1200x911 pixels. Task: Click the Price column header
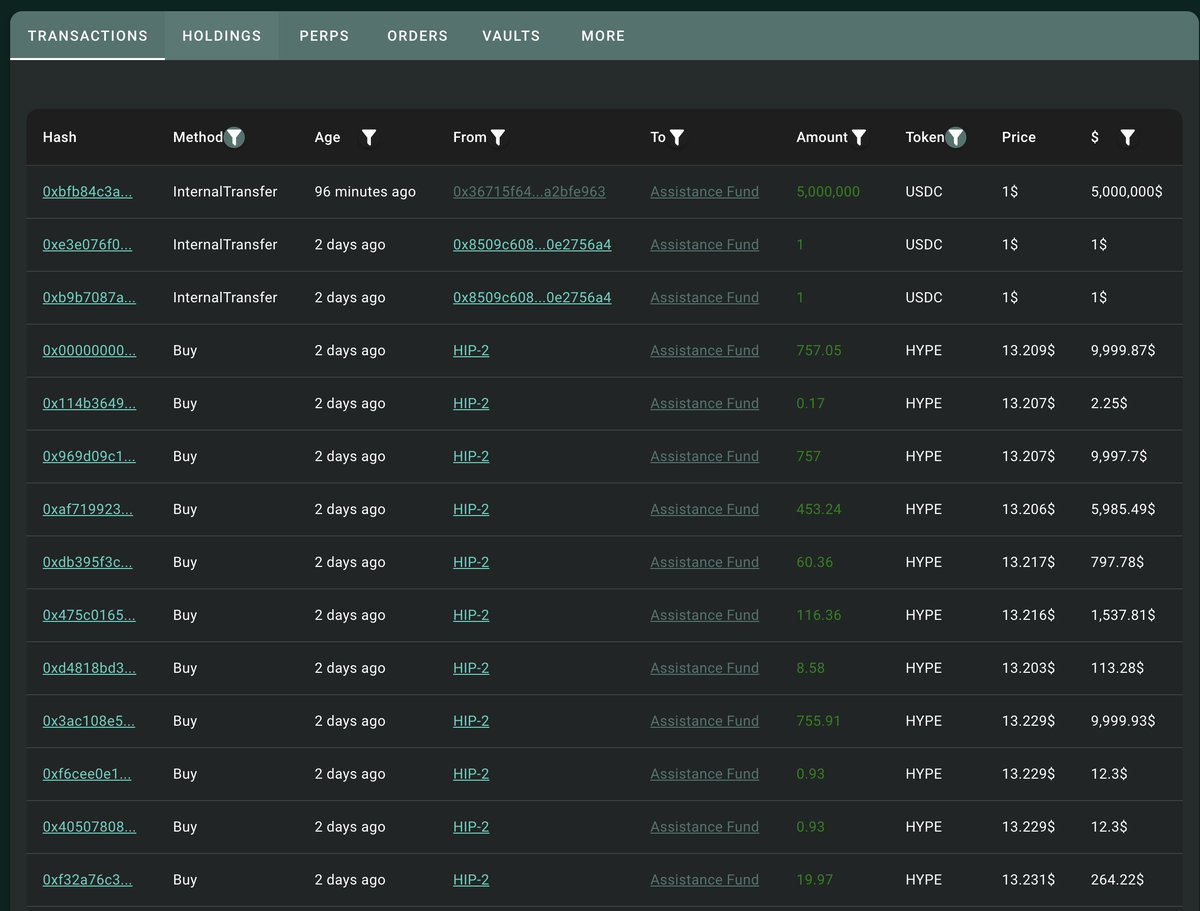1019,138
